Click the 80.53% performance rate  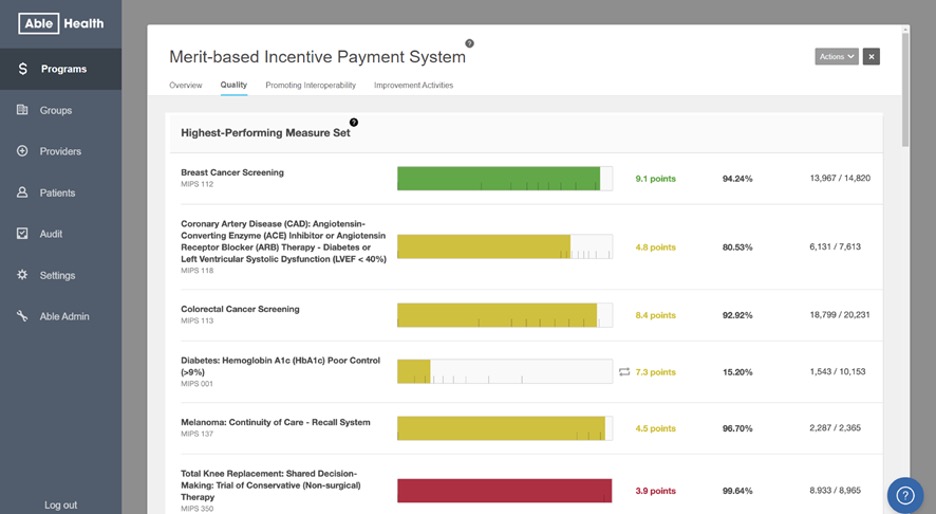[737, 247]
